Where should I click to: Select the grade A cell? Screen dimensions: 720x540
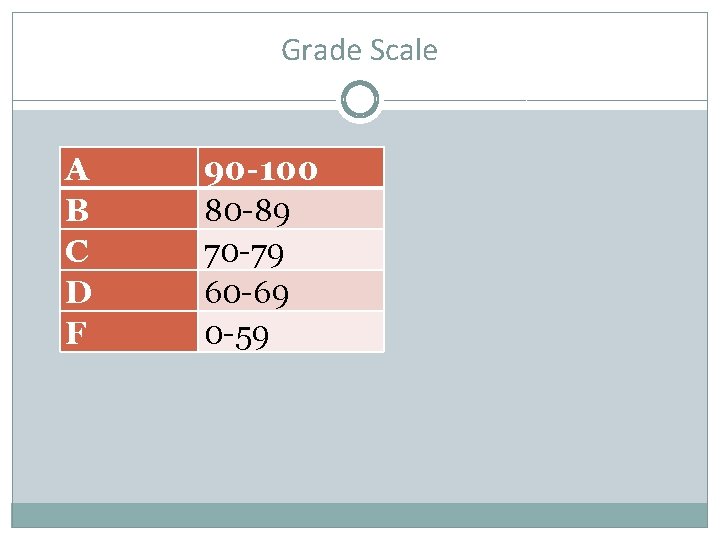click(x=129, y=167)
